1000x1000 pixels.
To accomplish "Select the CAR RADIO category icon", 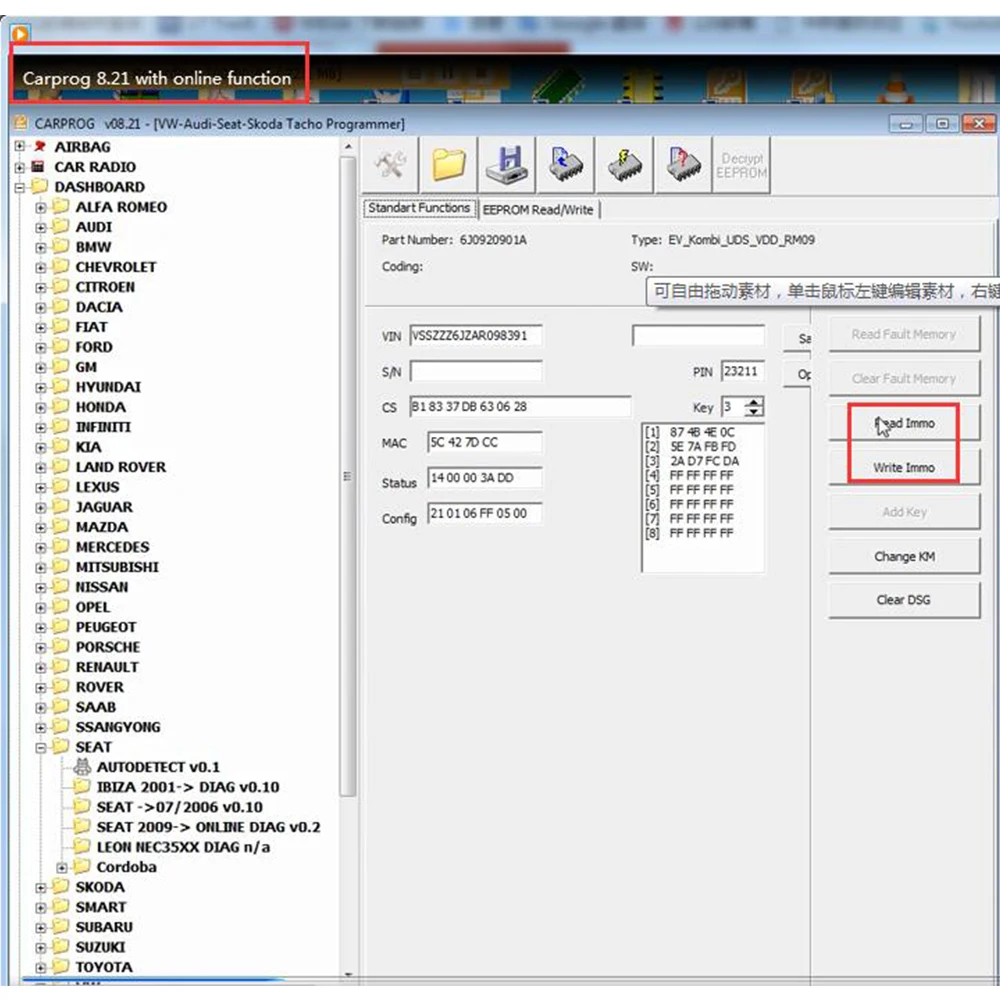I will pos(38,166).
